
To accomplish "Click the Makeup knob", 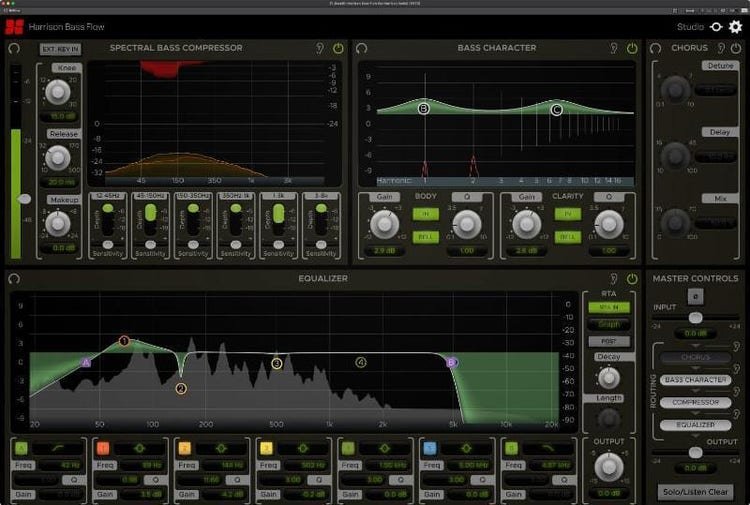I will (57, 223).
